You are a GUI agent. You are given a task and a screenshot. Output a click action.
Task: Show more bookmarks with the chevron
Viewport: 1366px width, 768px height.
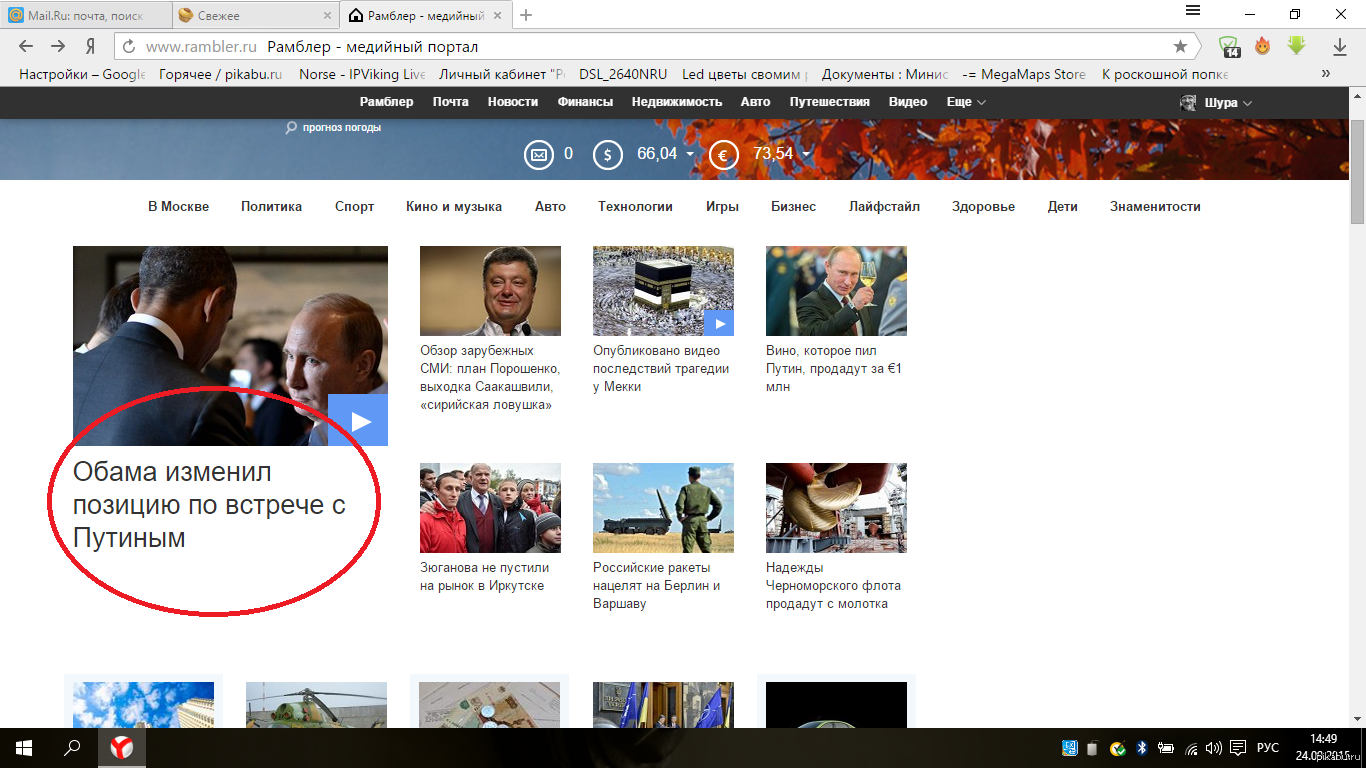[x=1326, y=74]
